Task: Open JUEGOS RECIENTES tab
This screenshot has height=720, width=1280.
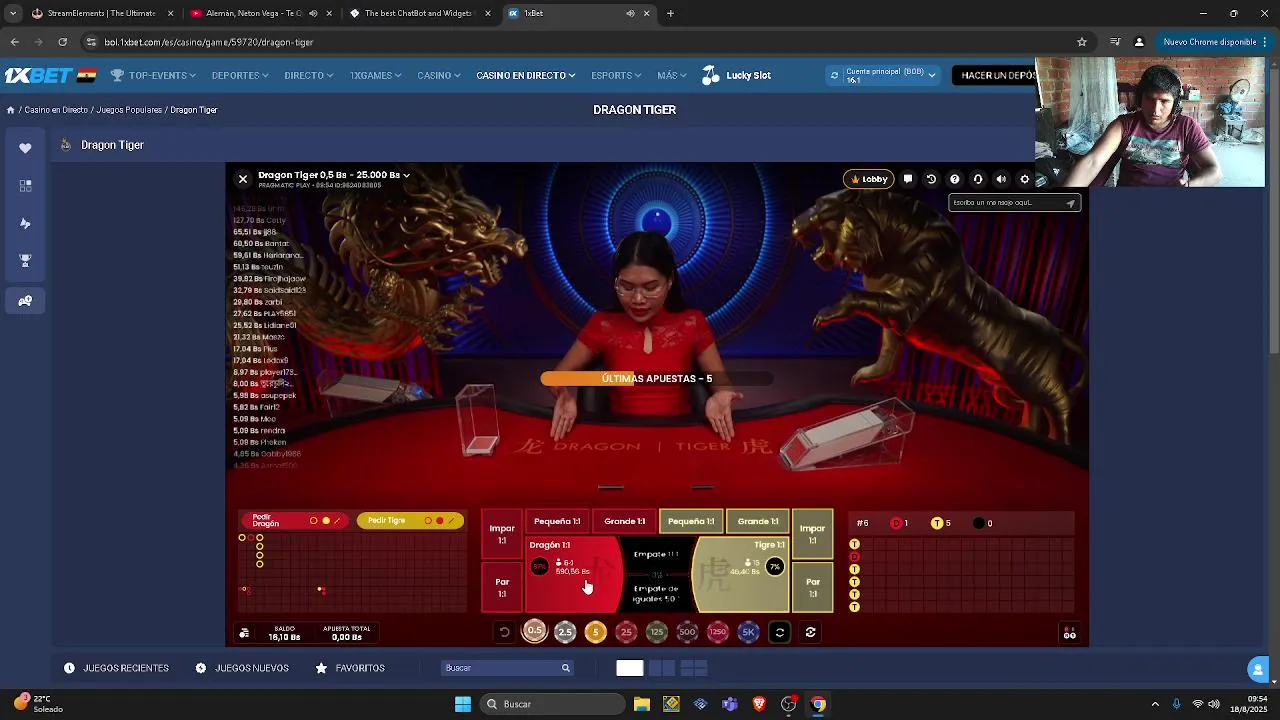Action: tap(116, 668)
